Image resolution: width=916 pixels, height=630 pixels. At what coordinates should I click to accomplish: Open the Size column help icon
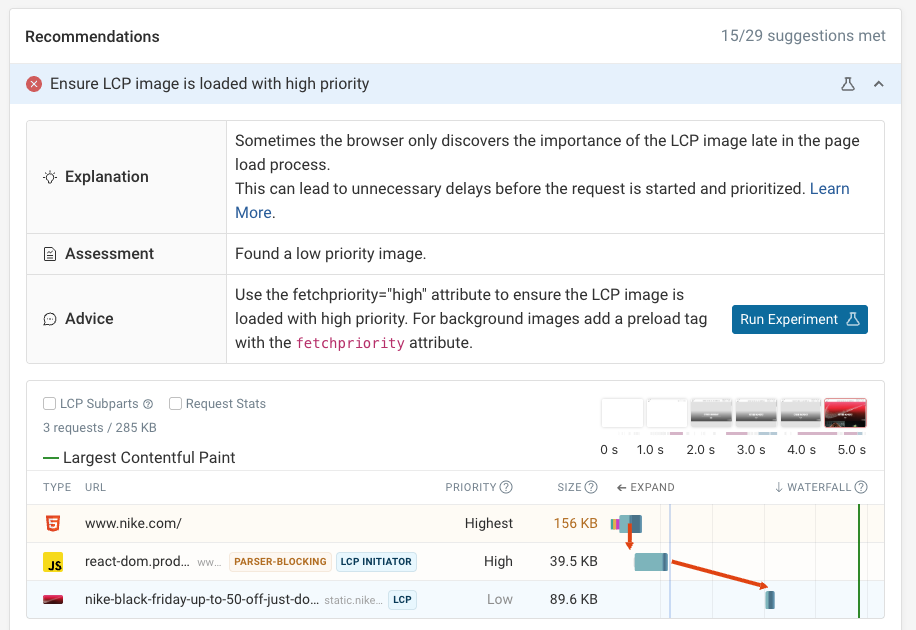tap(593, 487)
